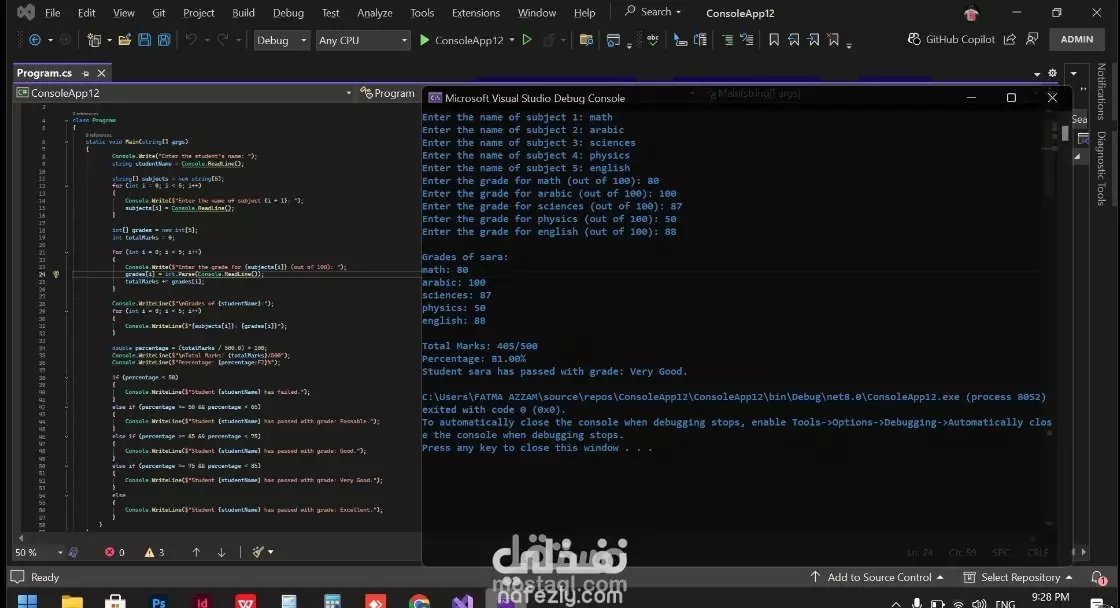Open the Extensions menu
The height and width of the screenshot is (608, 1120).
pyautogui.click(x=476, y=13)
